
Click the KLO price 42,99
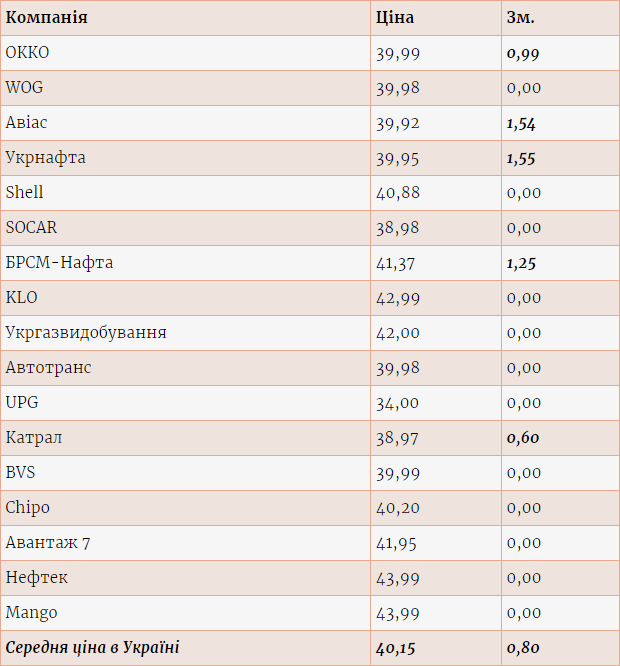tap(397, 298)
